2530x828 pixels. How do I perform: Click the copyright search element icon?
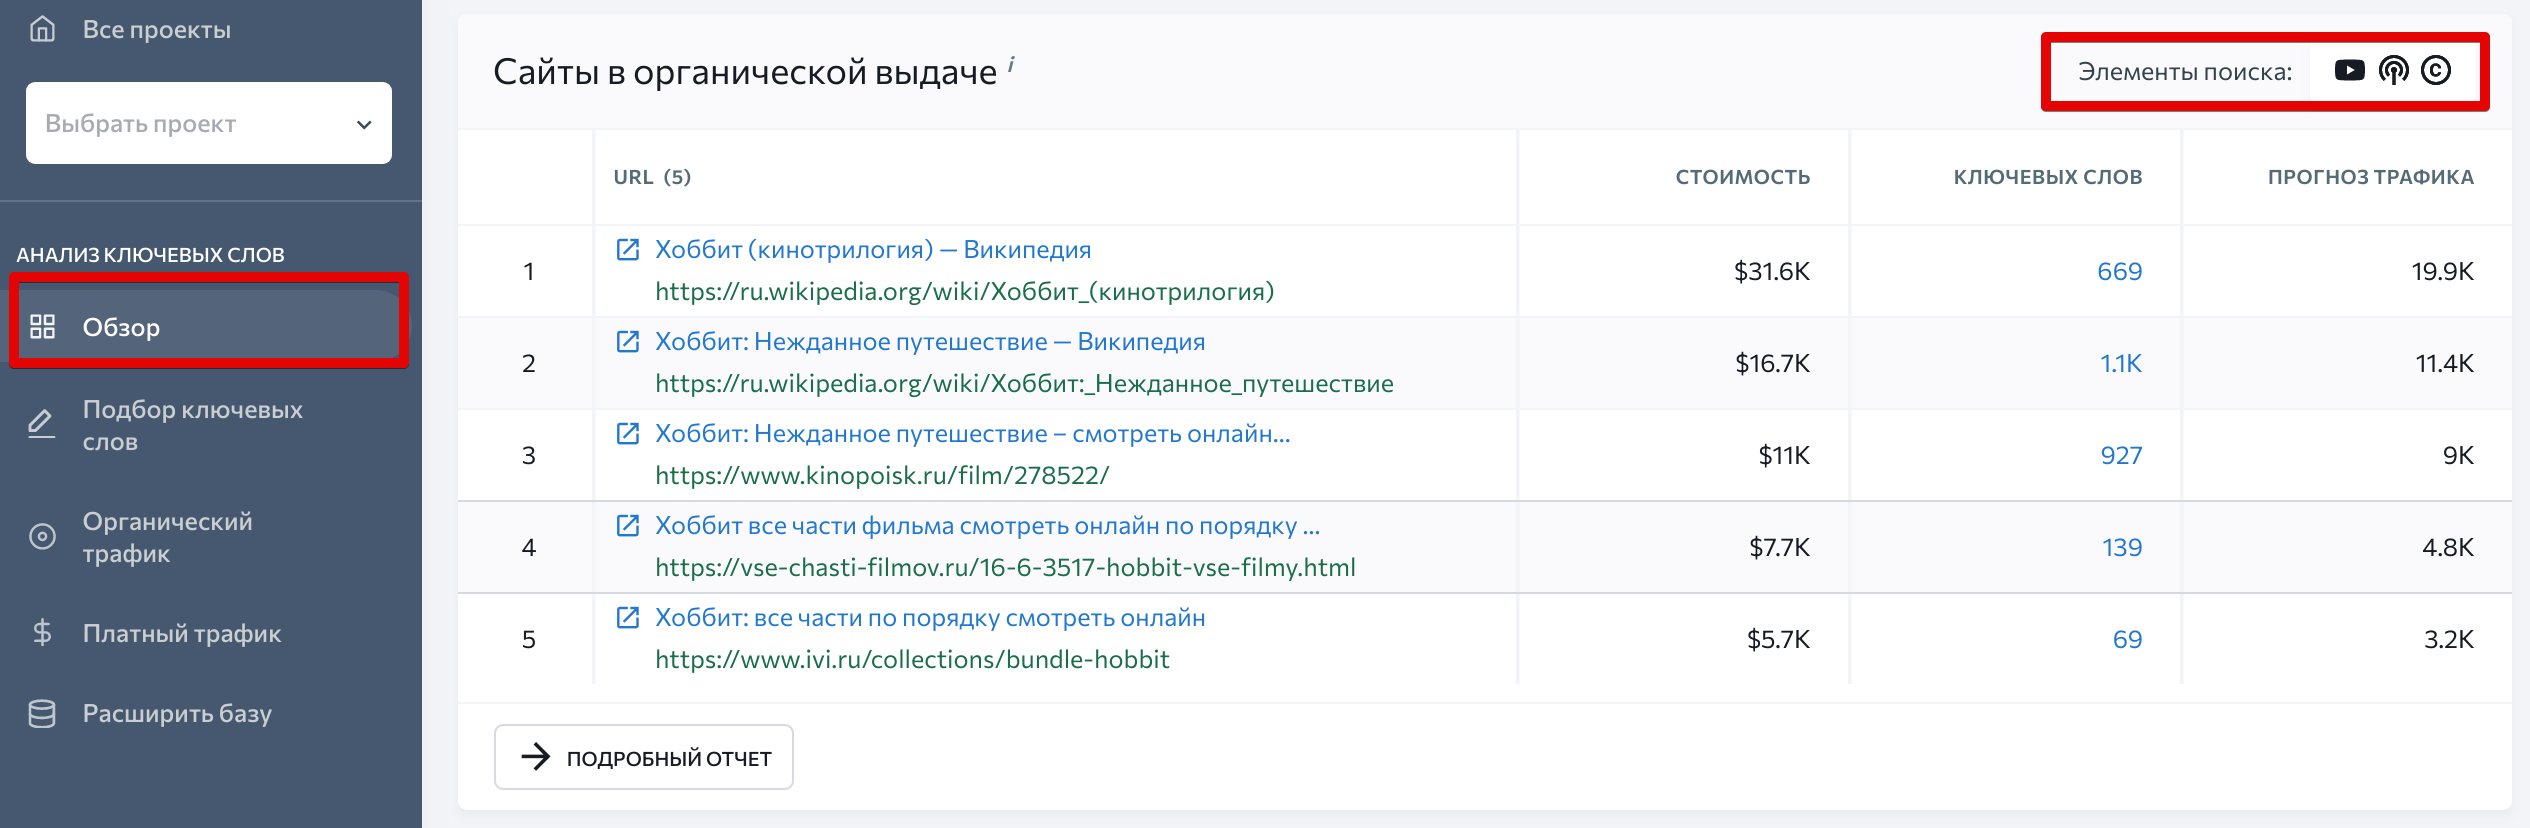[2436, 70]
